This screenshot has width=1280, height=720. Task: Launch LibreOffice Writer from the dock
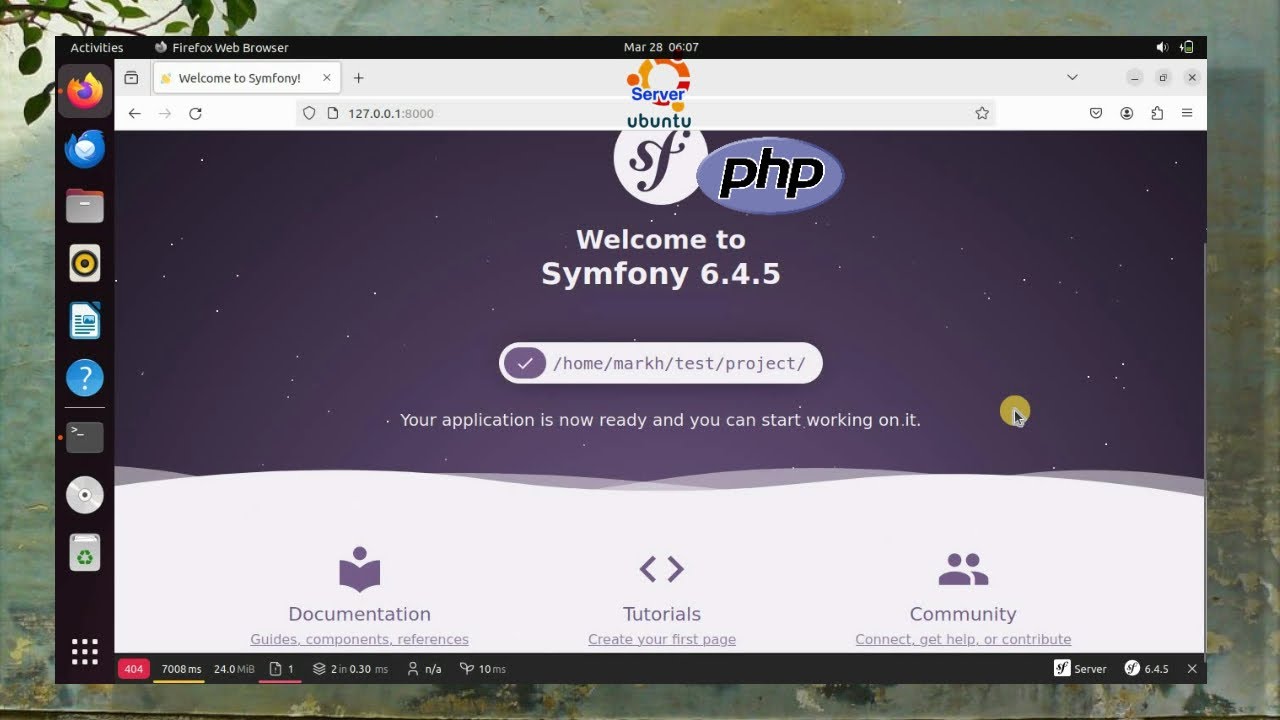[85, 321]
